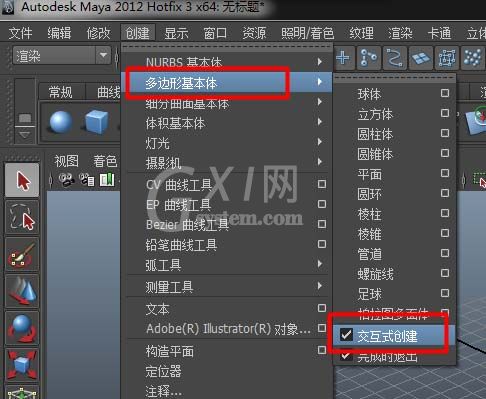Open option box for 球体
This screenshot has width=486, height=399.
click(x=445, y=93)
